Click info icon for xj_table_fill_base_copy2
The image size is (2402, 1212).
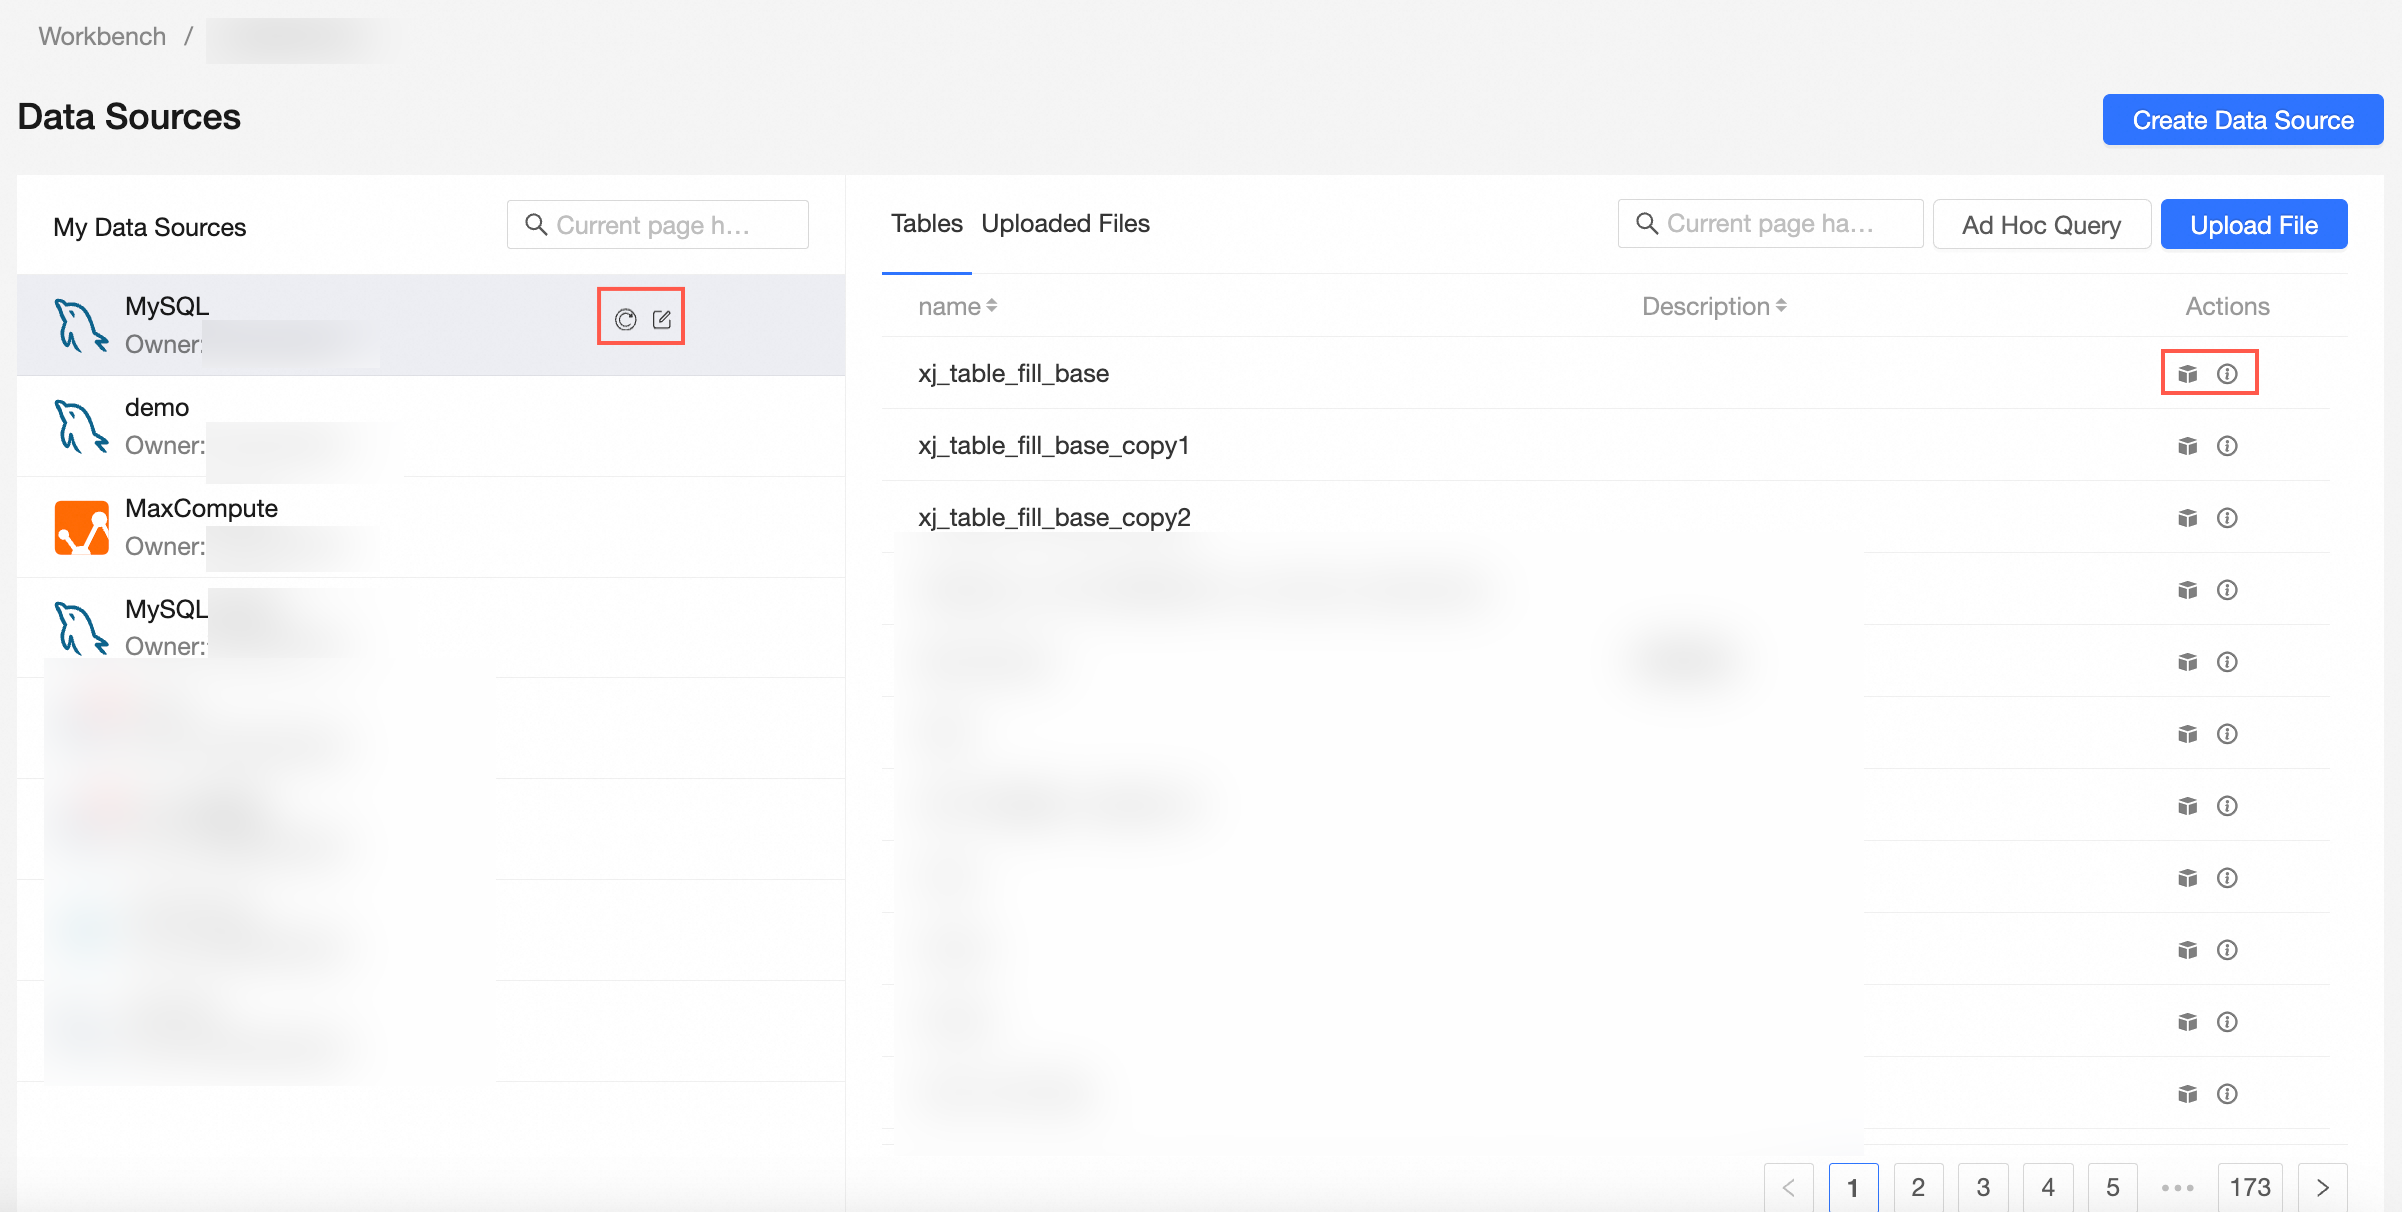pos(2227,517)
